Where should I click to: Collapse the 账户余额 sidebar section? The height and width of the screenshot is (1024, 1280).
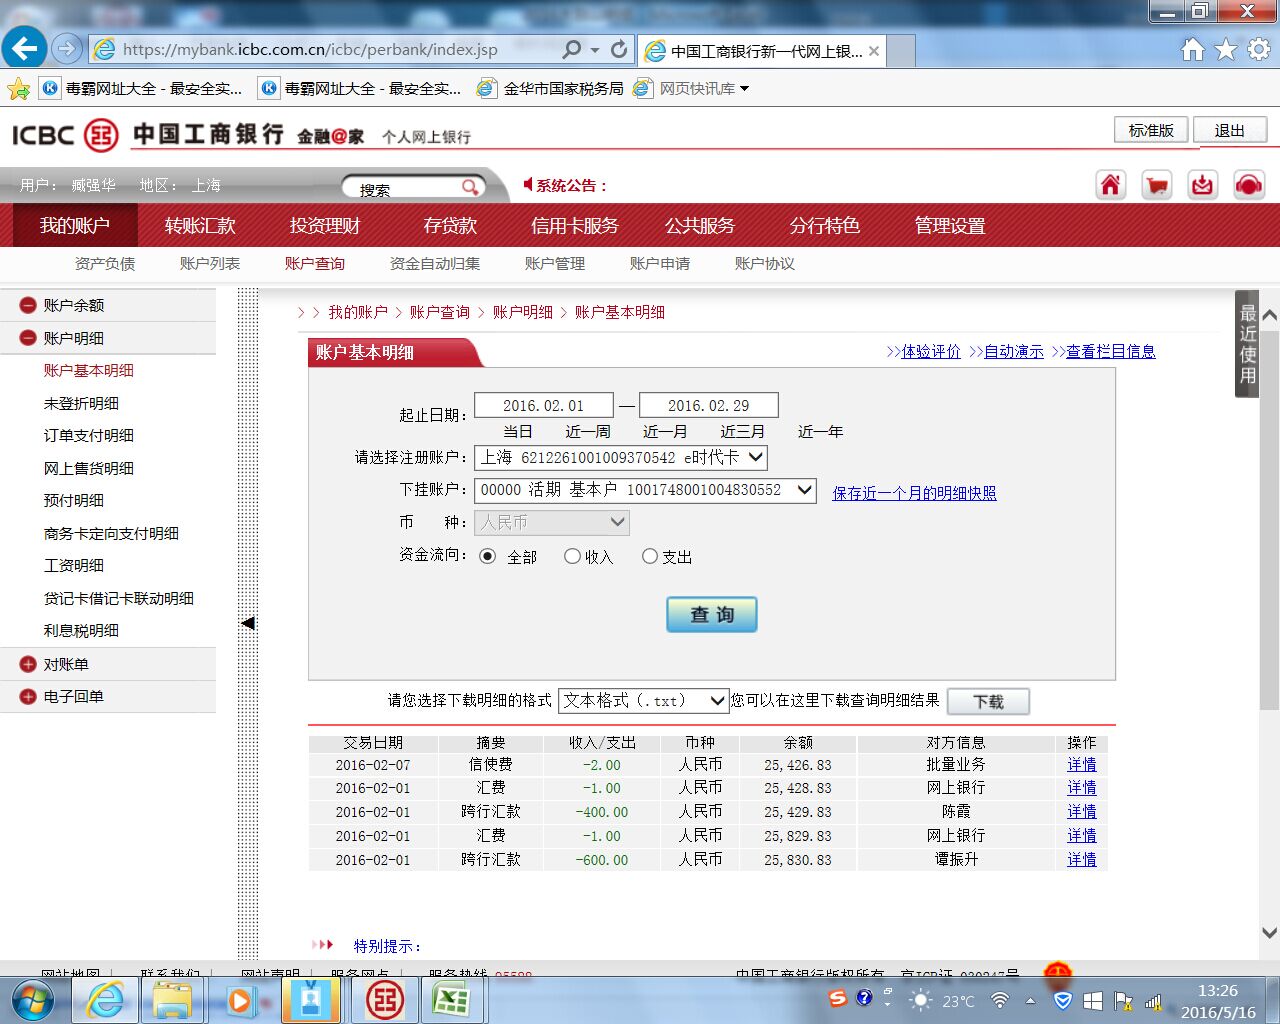click(x=28, y=305)
